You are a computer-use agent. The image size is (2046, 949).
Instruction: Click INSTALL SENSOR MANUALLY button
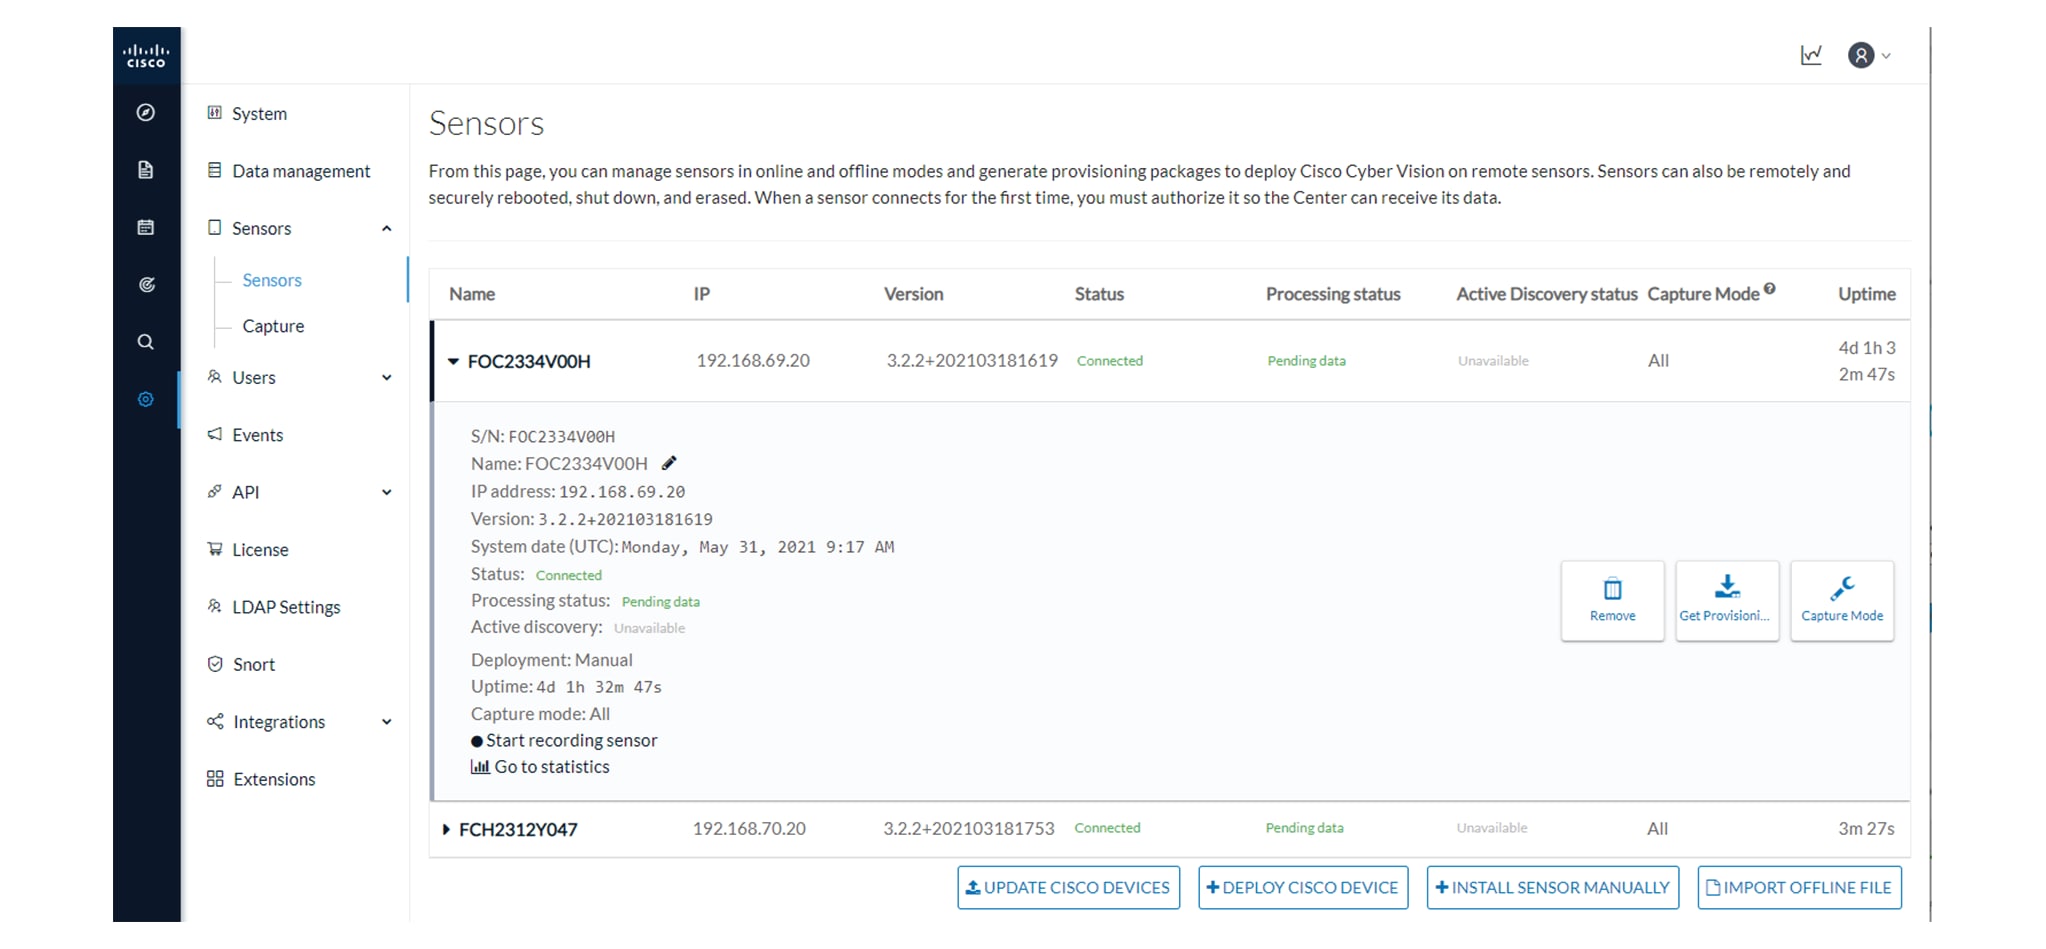tap(1552, 887)
